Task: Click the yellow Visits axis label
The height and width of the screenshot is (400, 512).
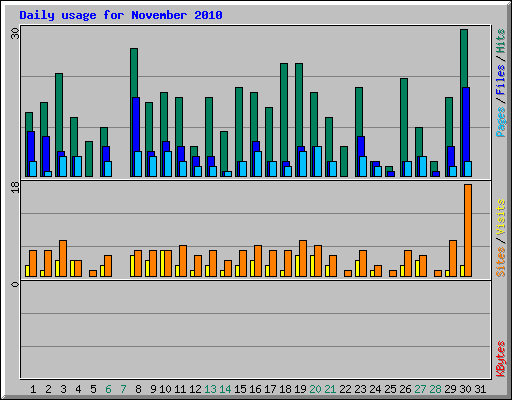Action: (x=500, y=217)
